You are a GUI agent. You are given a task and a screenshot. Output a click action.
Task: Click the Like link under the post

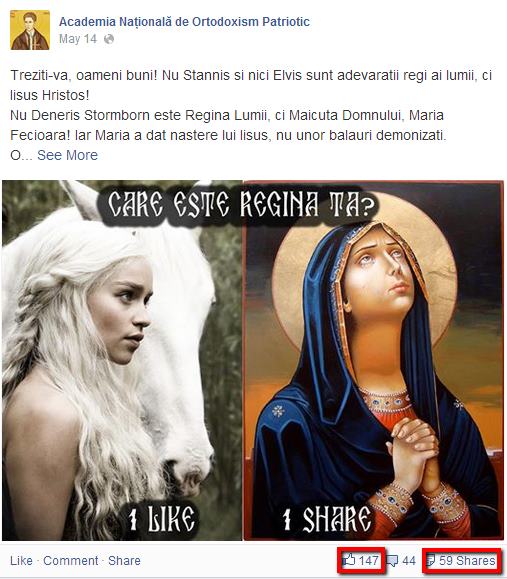click(x=21, y=561)
